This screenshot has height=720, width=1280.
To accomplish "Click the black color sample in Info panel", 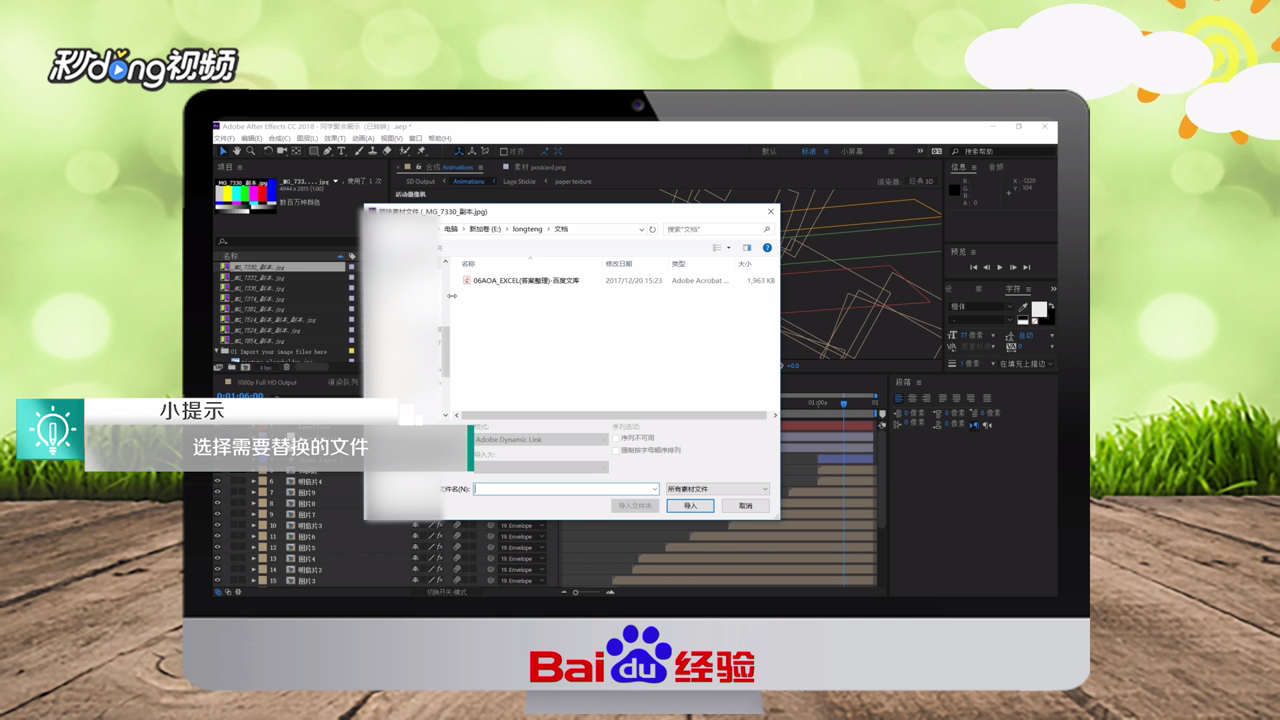I will coord(954,190).
